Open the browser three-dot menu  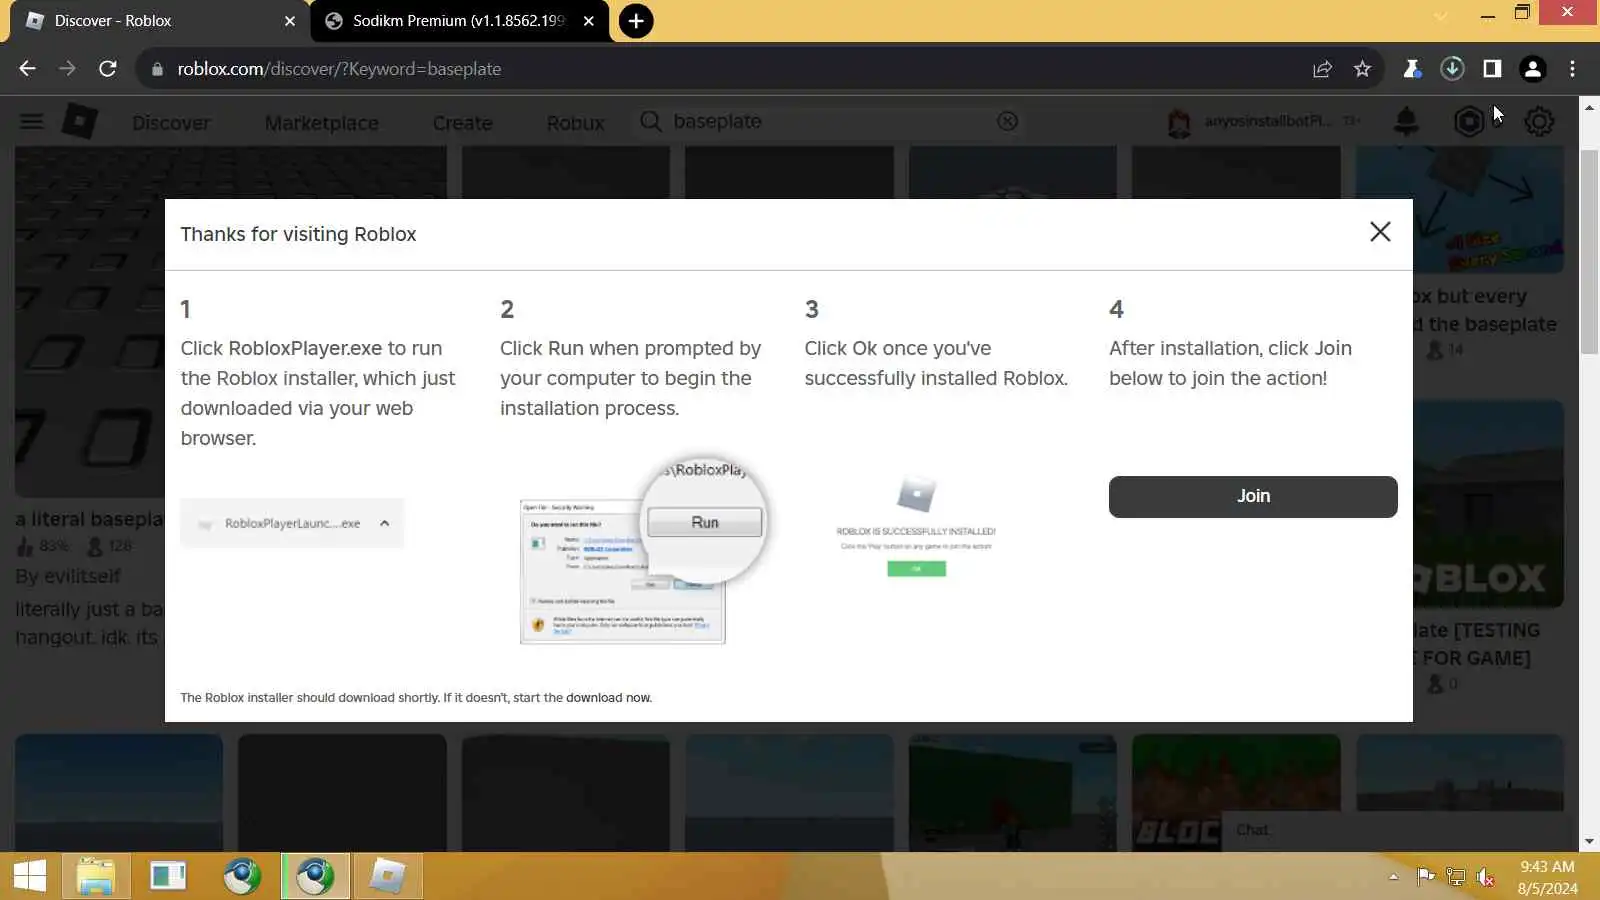(x=1572, y=69)
